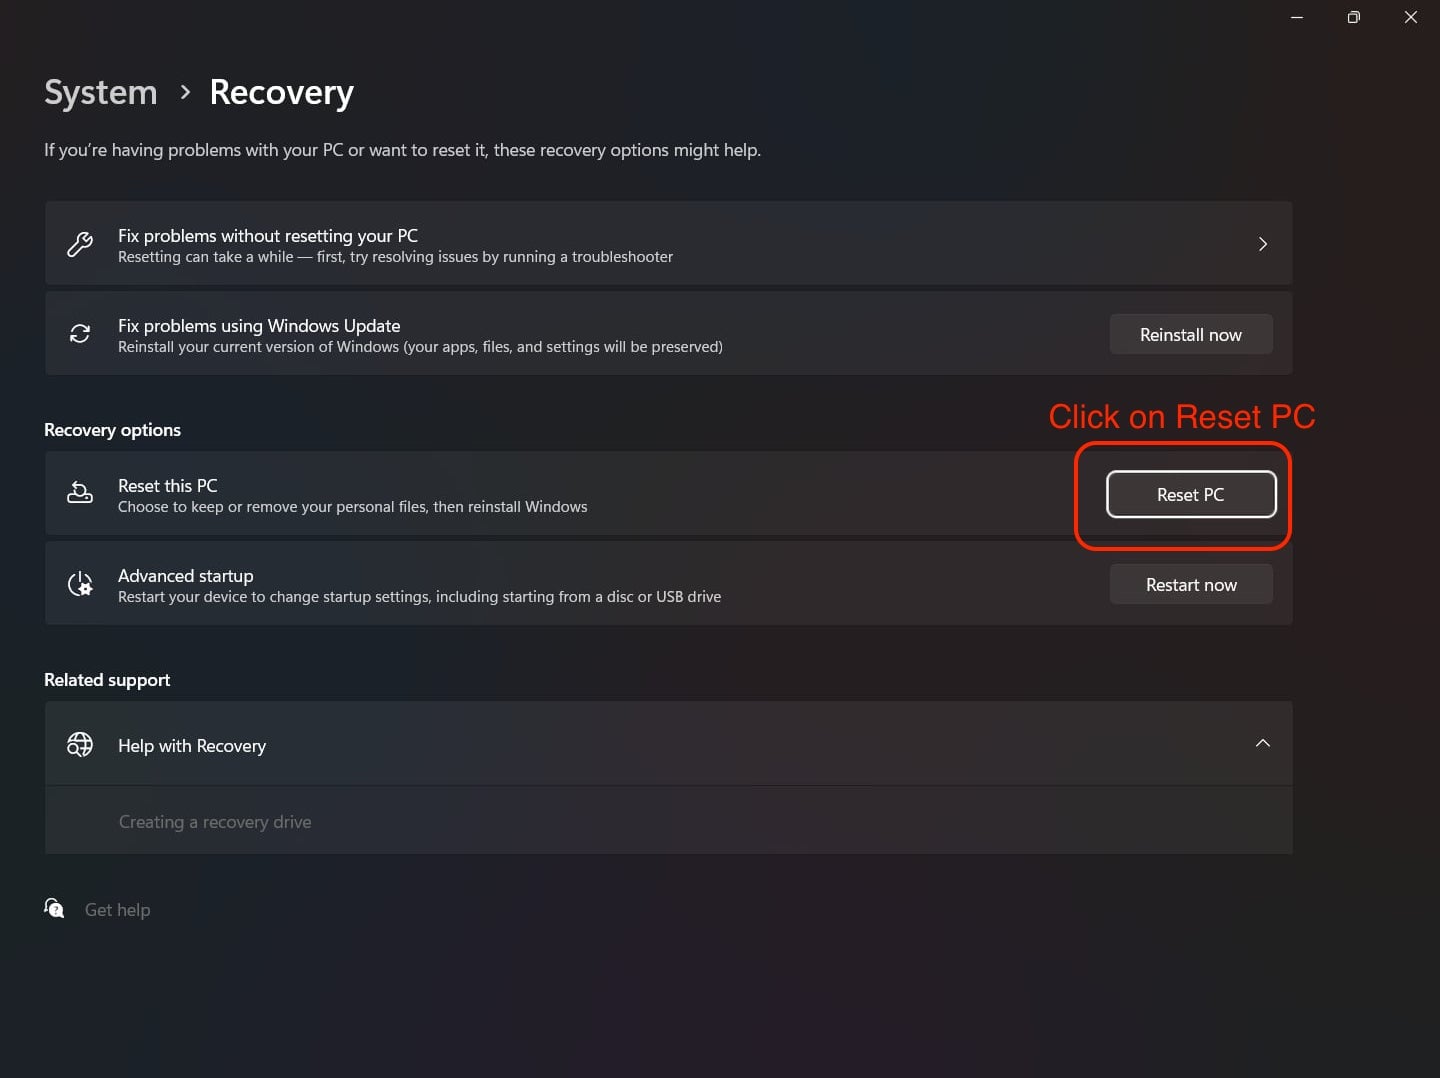The width and height of the screenshot is (1440, 1078).
Task: Click the Windows Update refresh icon
Action: click(x=80, y=334)
